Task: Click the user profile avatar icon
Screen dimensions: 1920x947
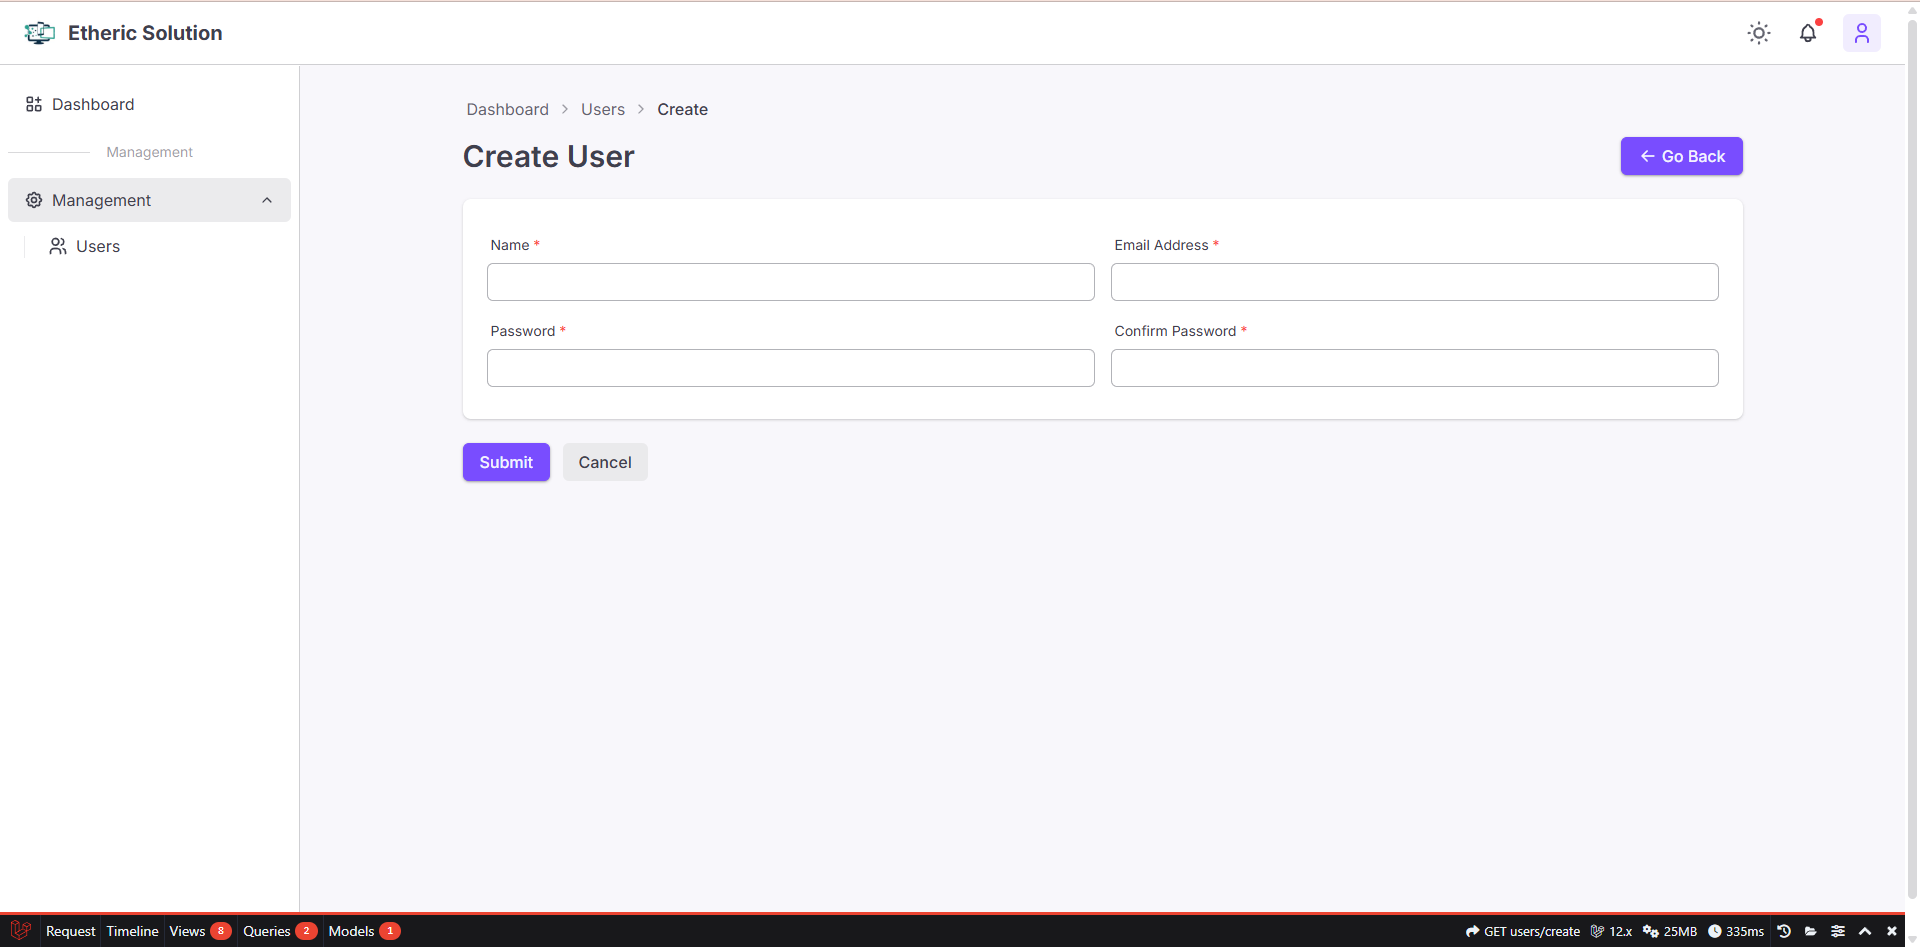Action: coord(1862,33)
